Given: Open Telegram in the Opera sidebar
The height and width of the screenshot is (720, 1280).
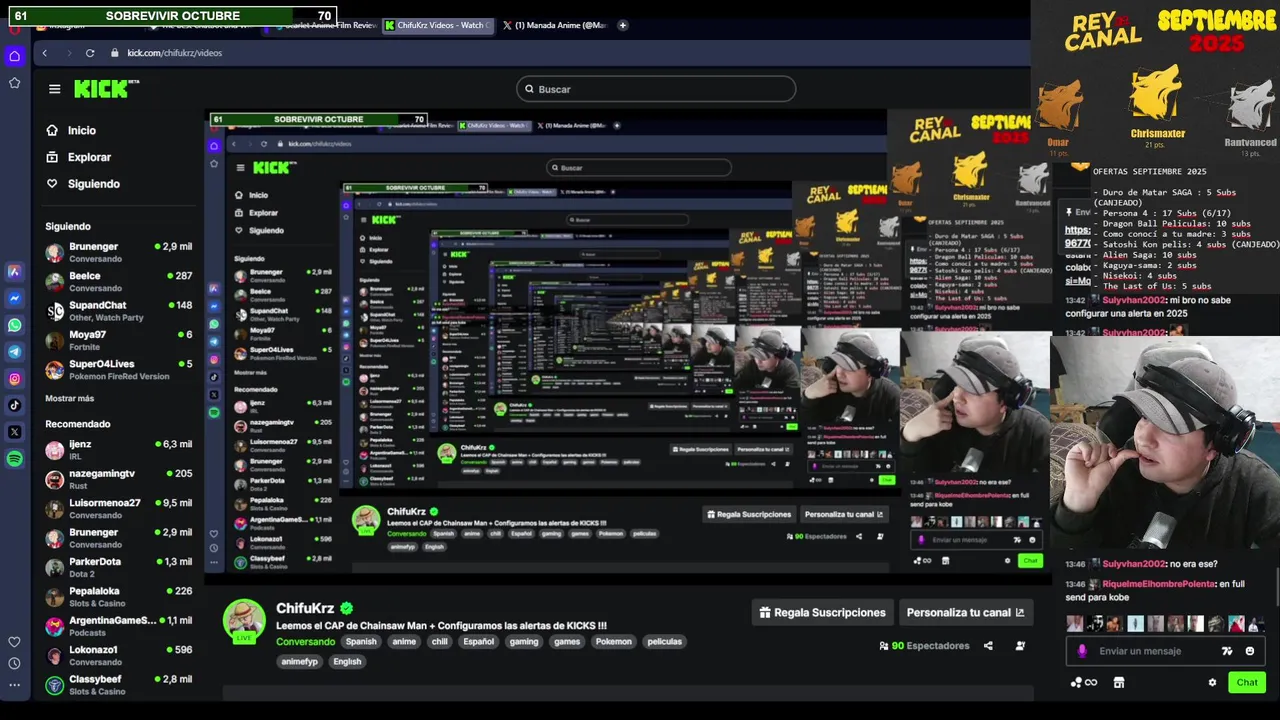Looking at the screenshot, I should tap(14, 352).
